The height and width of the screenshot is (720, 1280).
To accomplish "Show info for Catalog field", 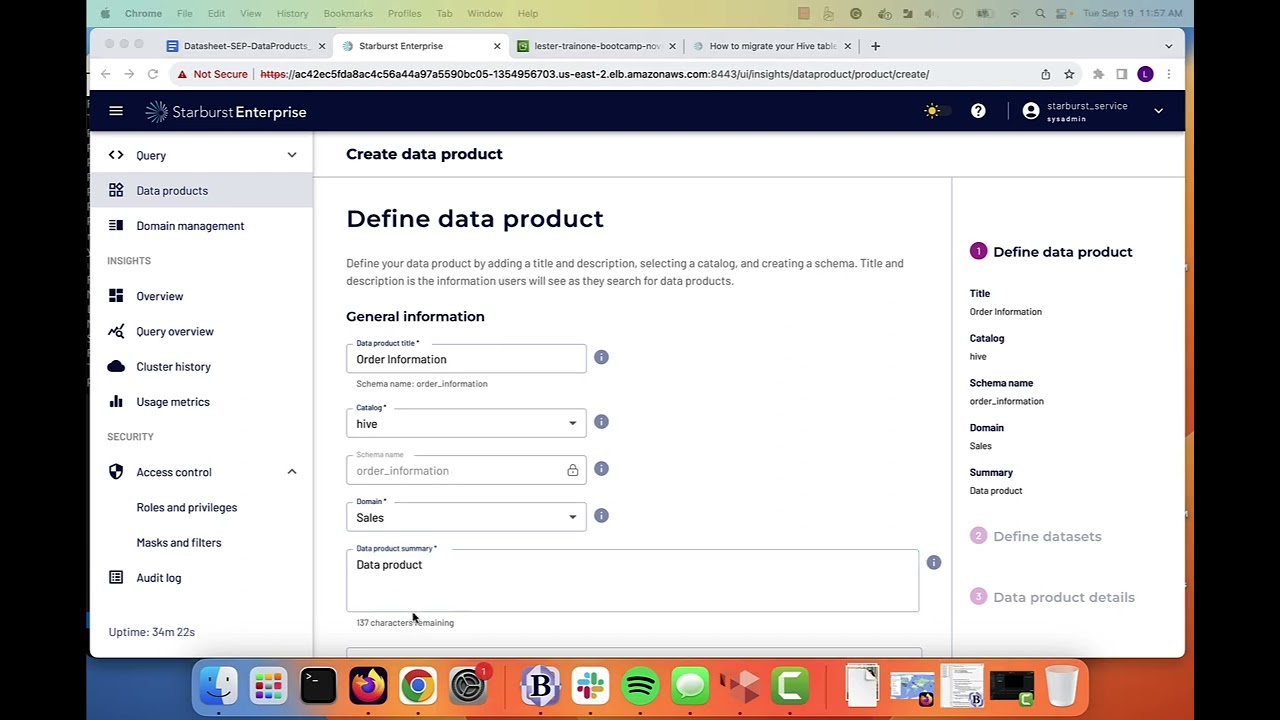I will pyautogui.click(x=601, y=422).
